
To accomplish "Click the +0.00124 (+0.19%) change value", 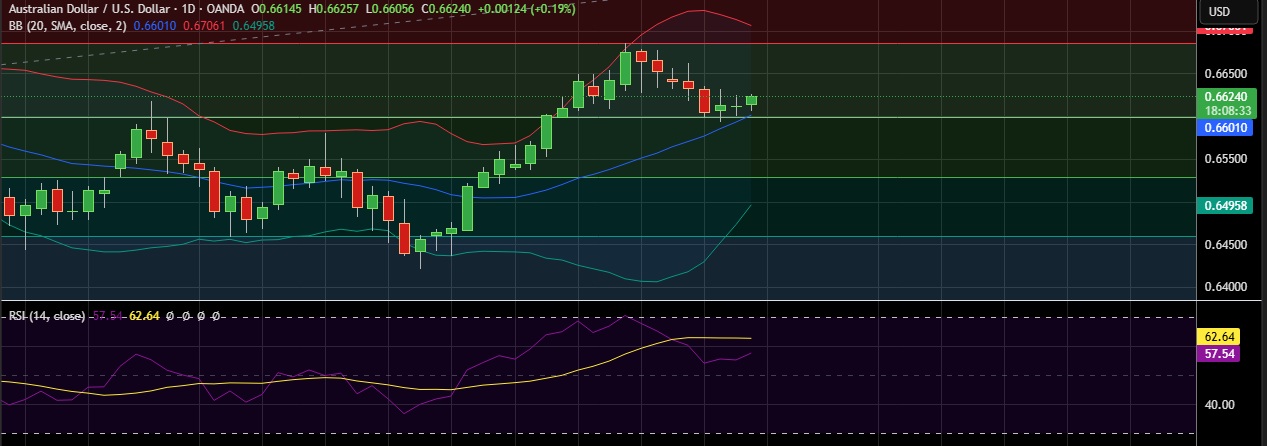I will (x=526, y=8).
